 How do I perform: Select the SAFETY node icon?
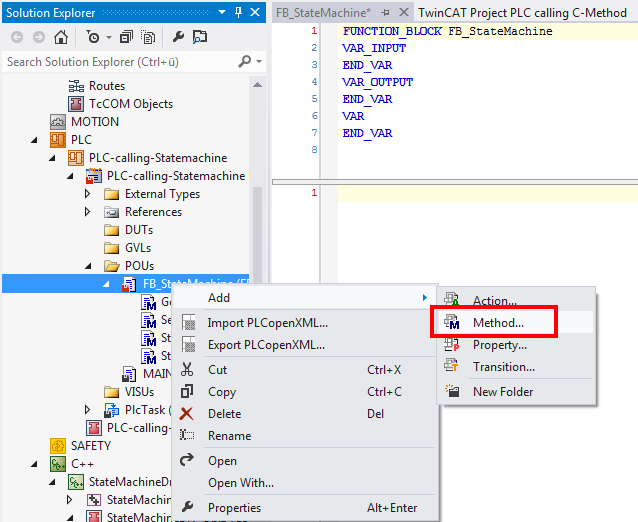(x=58, y=446)
